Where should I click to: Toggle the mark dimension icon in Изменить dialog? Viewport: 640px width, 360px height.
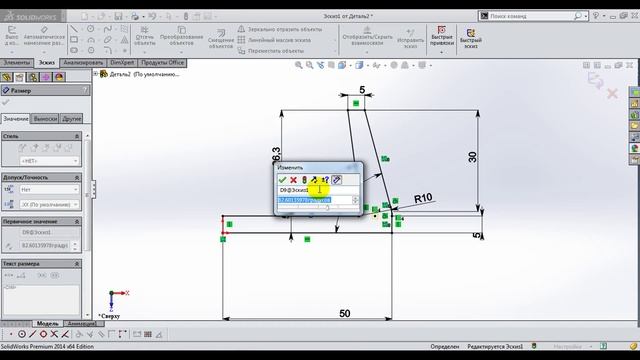click(336, 180)
